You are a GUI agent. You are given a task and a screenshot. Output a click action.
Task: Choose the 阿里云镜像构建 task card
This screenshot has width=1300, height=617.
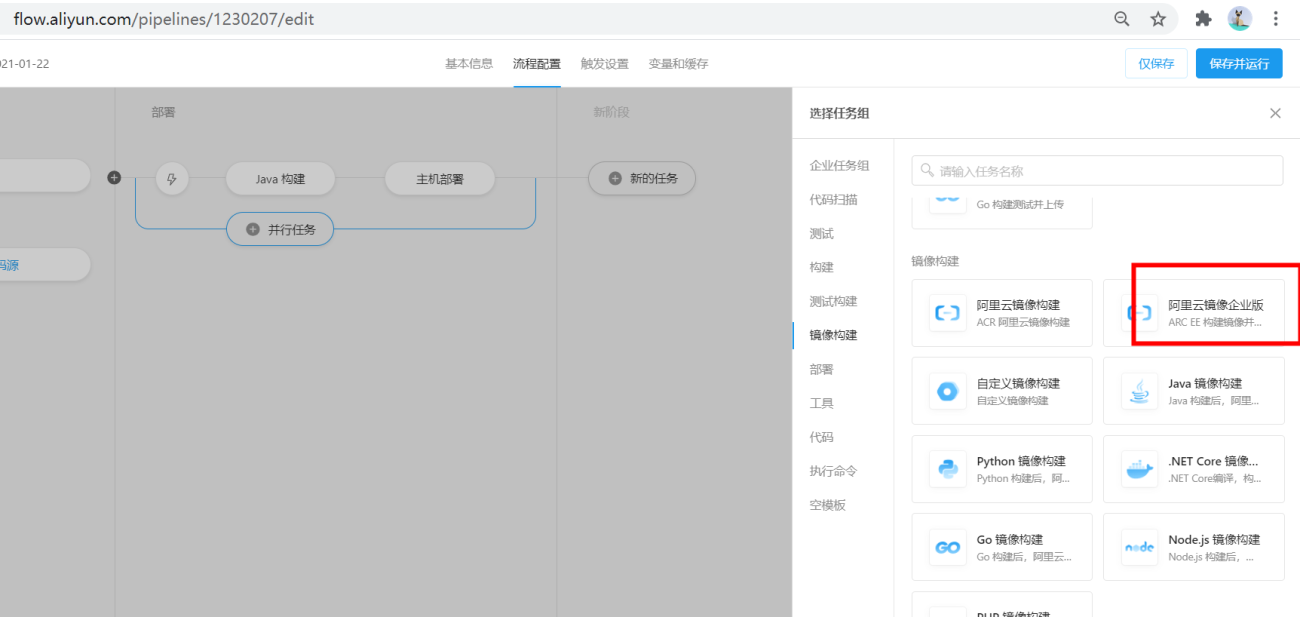pos(1002,313)
